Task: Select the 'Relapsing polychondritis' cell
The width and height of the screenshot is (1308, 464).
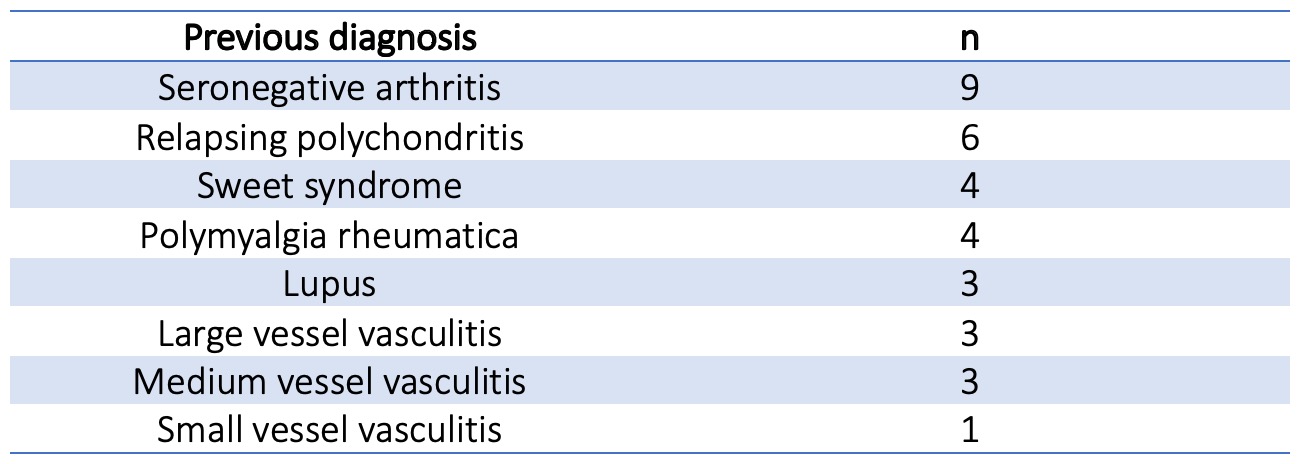Action: [x=329, y=137]
